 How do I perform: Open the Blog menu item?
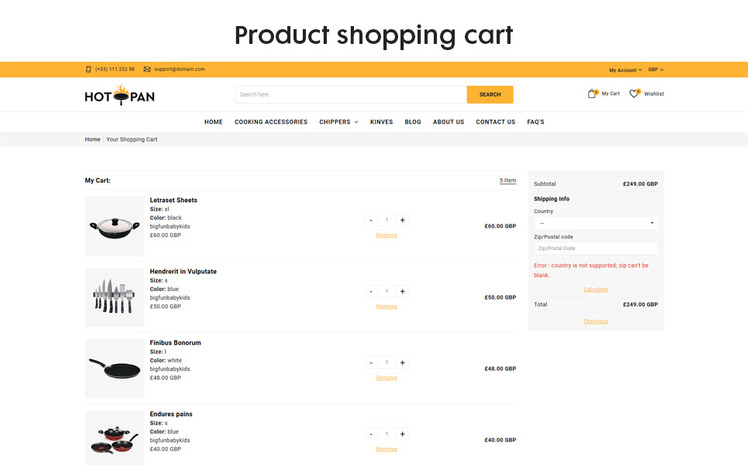point(413,122)
